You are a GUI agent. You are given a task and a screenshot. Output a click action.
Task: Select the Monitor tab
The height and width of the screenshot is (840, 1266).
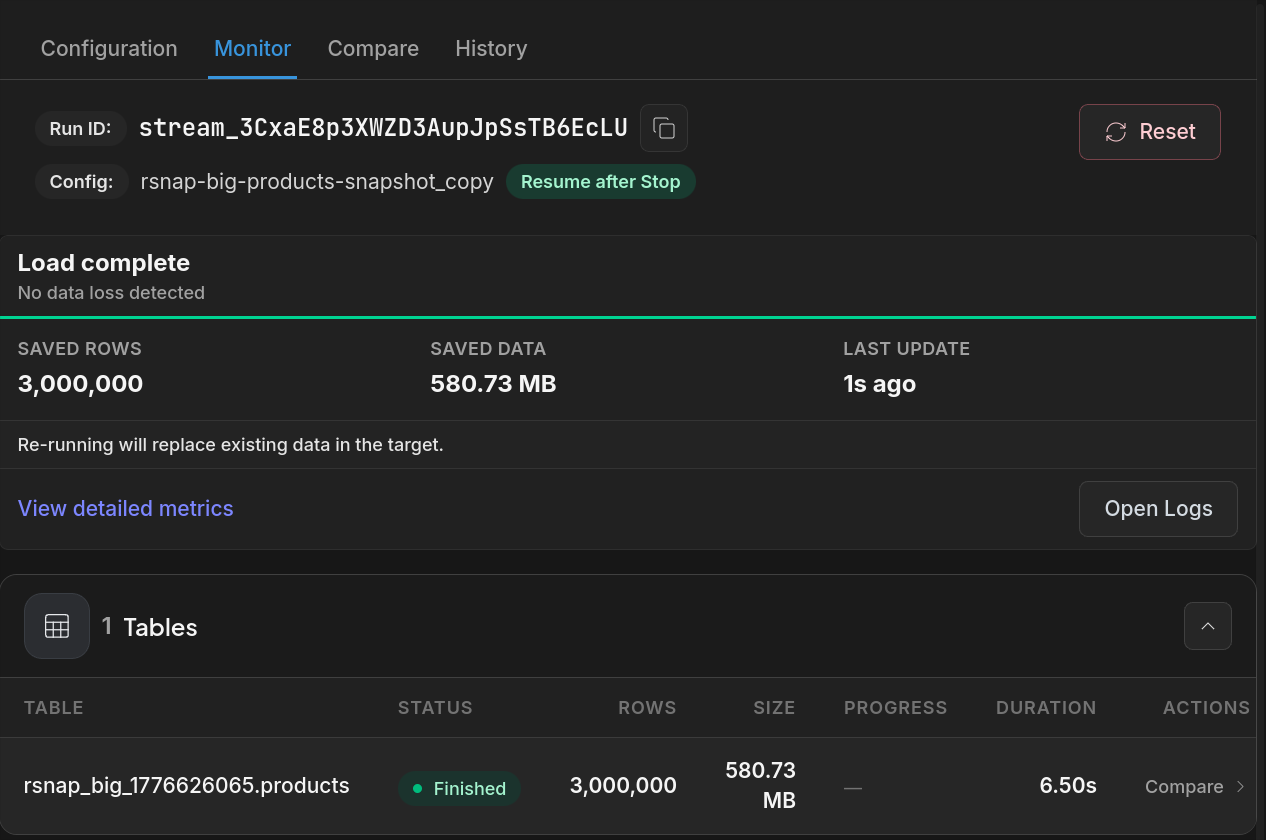253,48
